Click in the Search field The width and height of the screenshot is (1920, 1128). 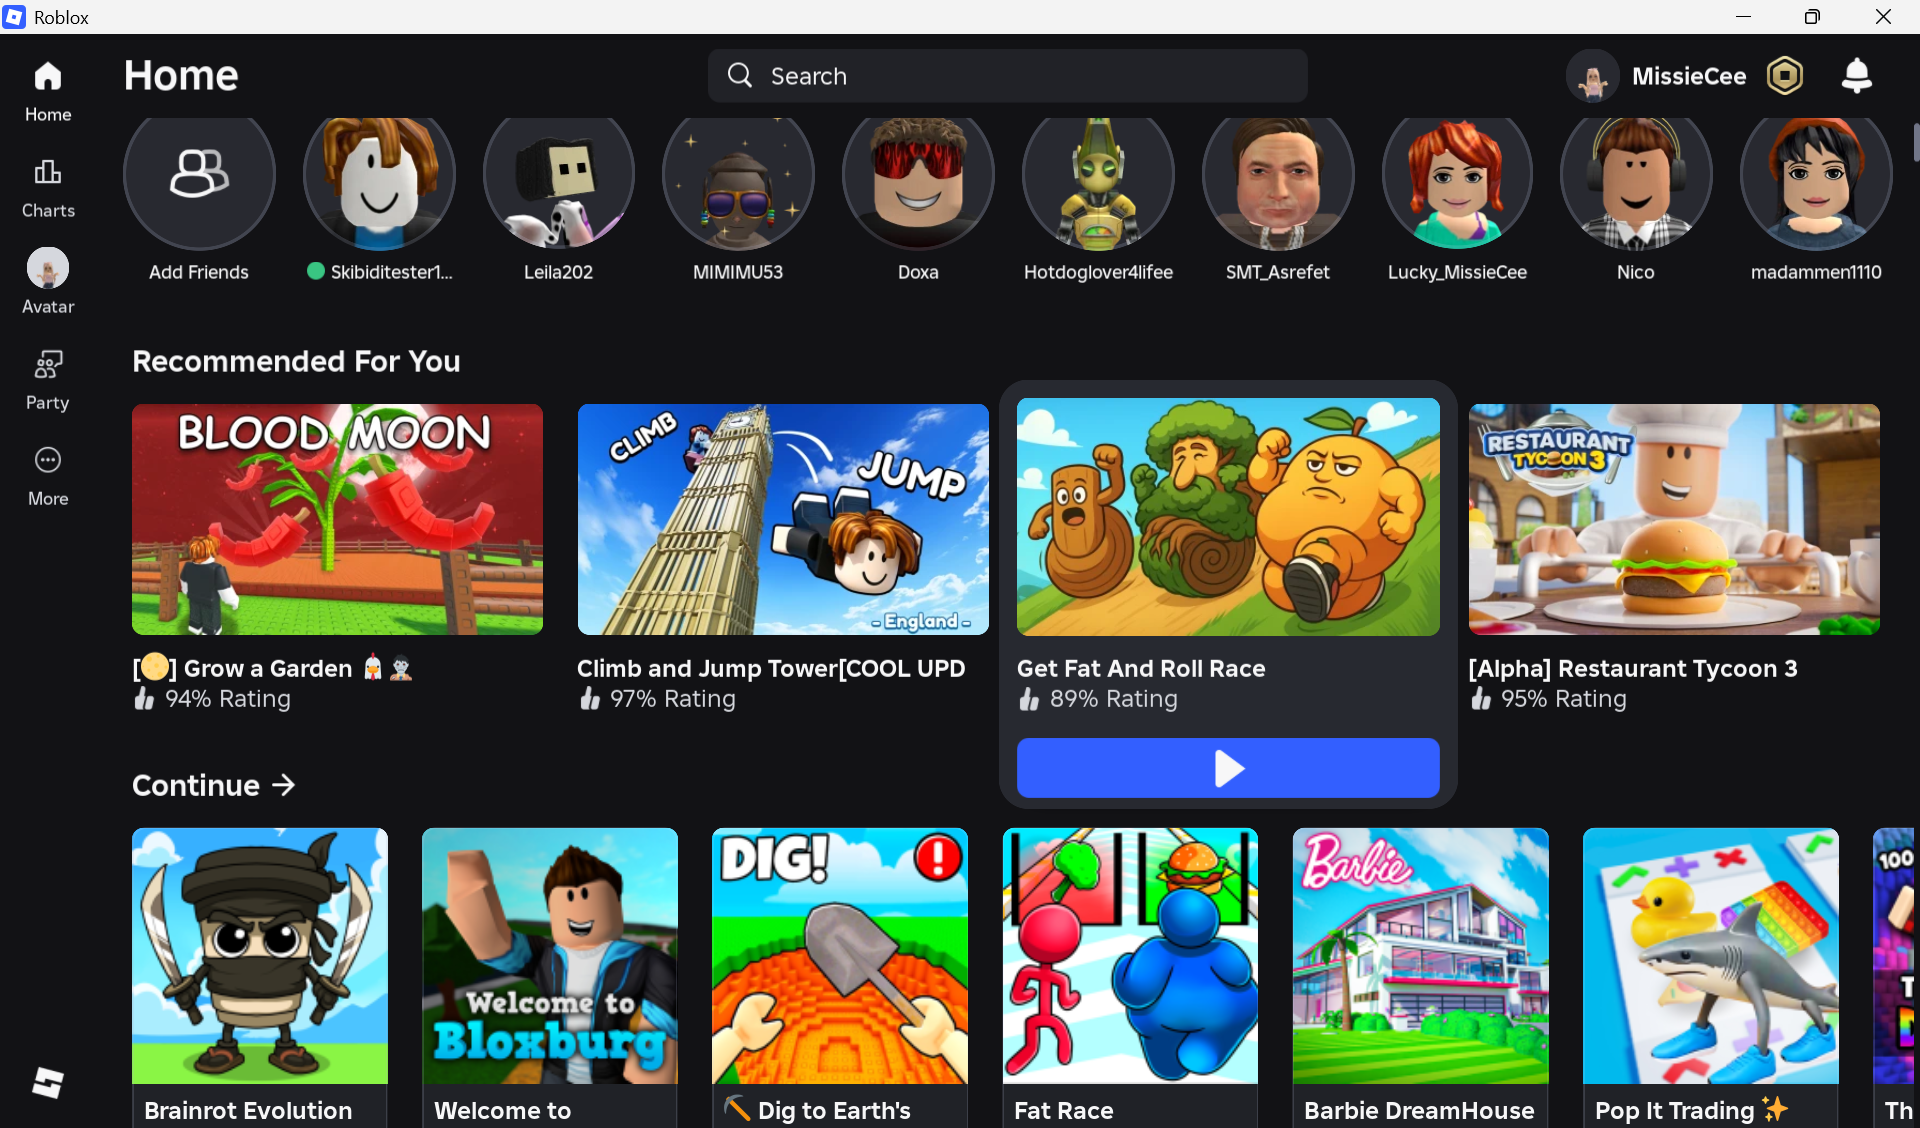tap(1007, 76)
